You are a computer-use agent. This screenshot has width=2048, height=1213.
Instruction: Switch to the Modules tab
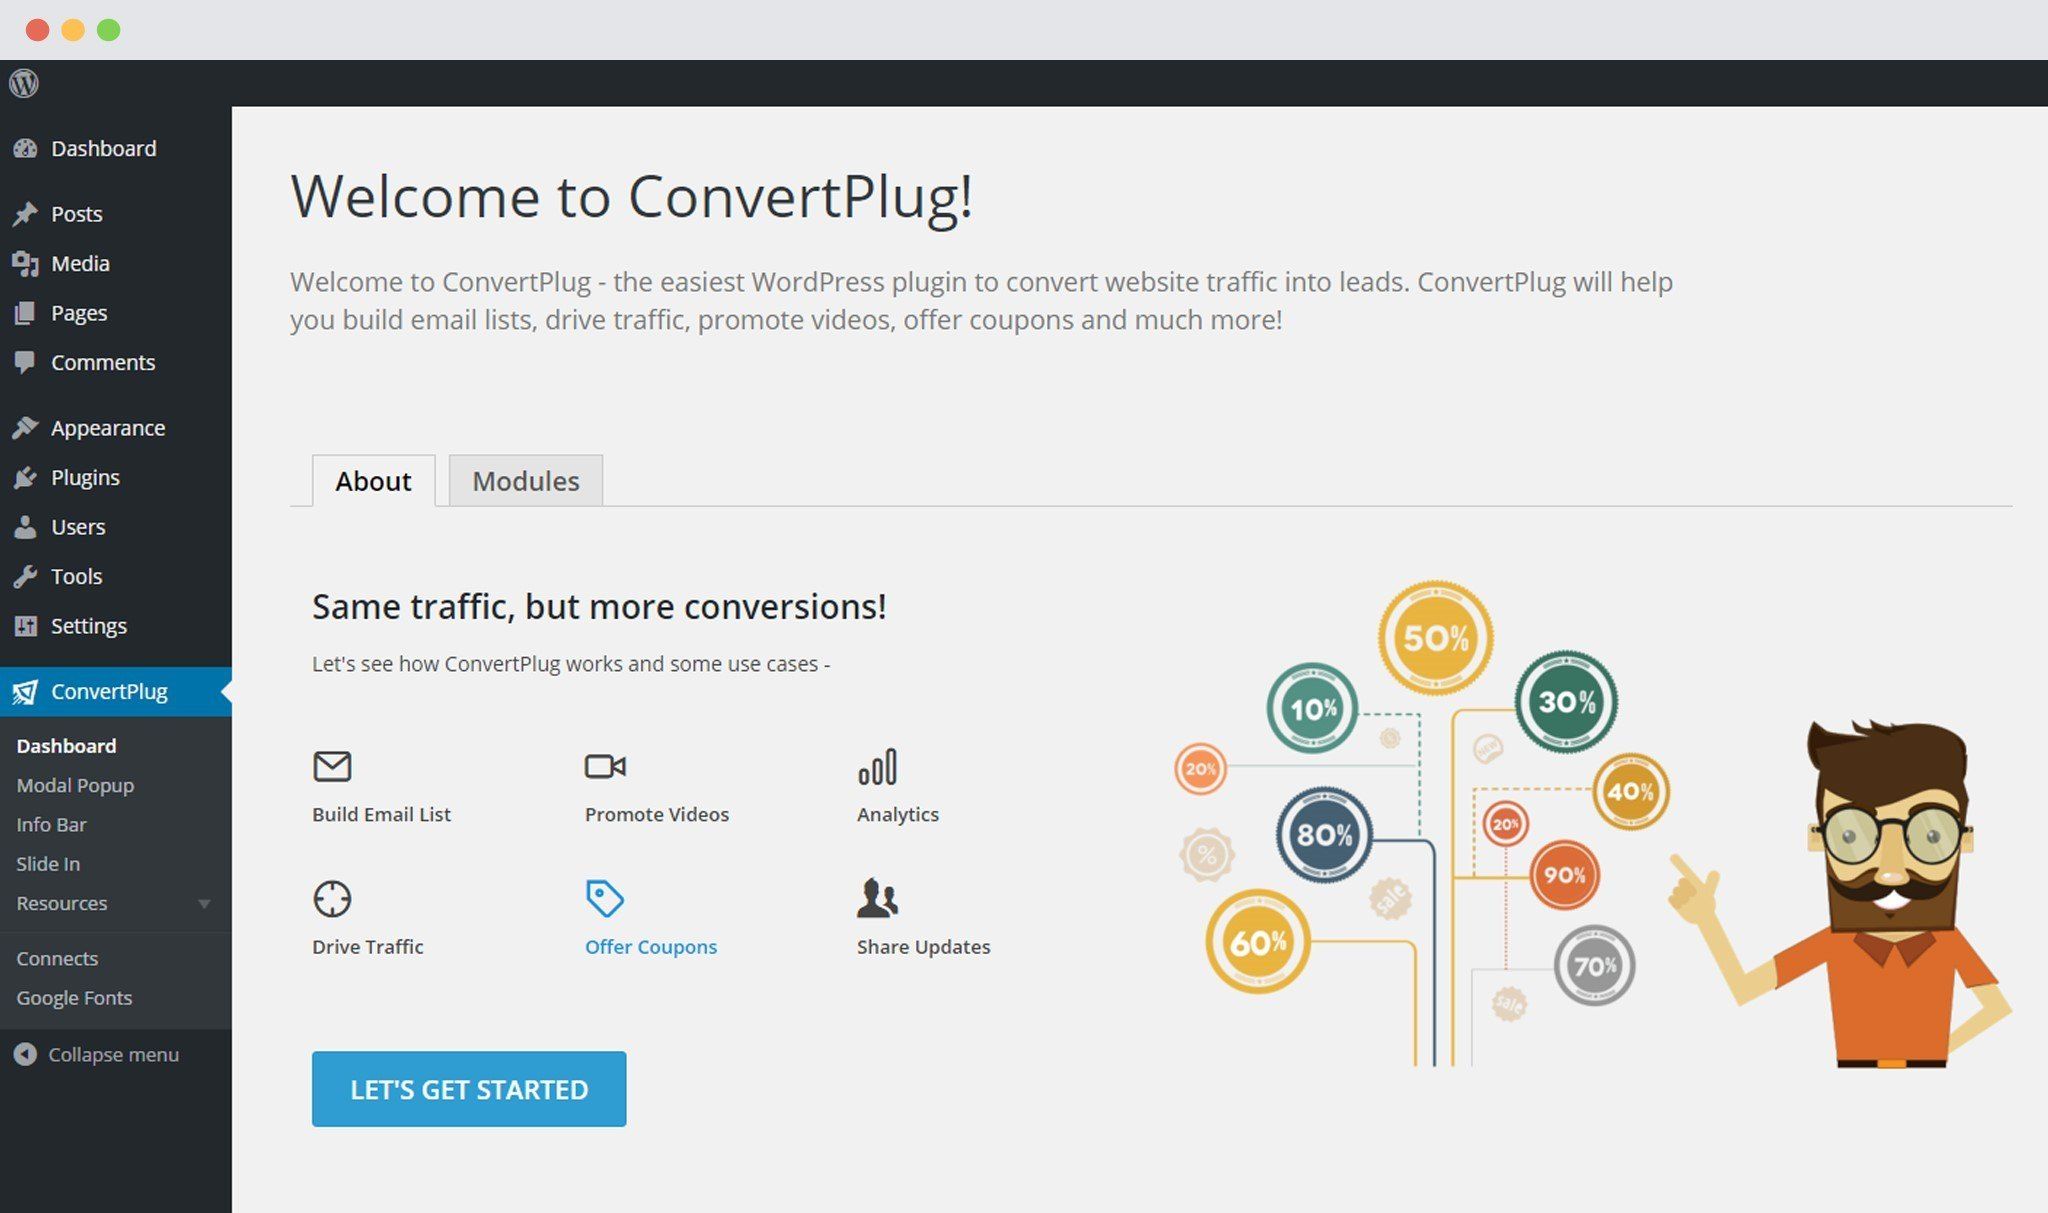tap(524, 480)
